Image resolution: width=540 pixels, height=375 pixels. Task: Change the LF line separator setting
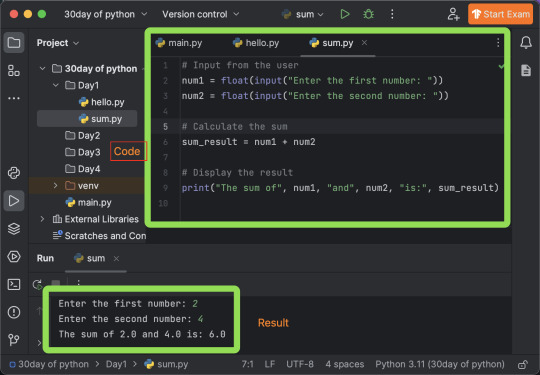(x=270, y=364)
